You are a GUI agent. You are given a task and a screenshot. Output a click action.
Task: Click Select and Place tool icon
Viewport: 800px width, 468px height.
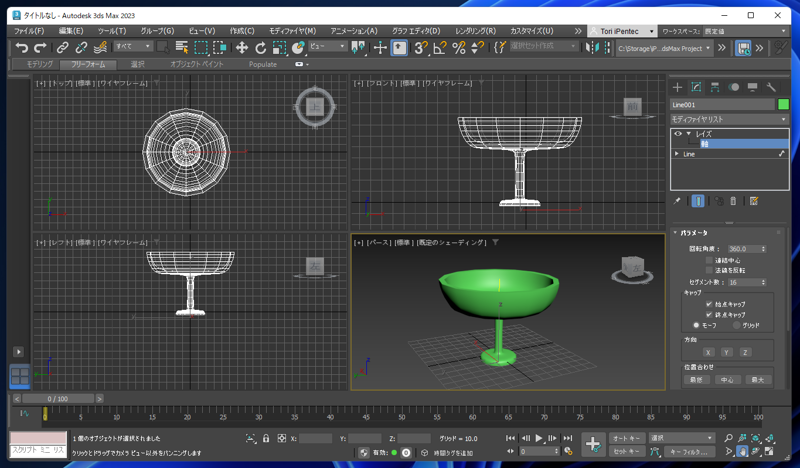(x=298, y=47)
